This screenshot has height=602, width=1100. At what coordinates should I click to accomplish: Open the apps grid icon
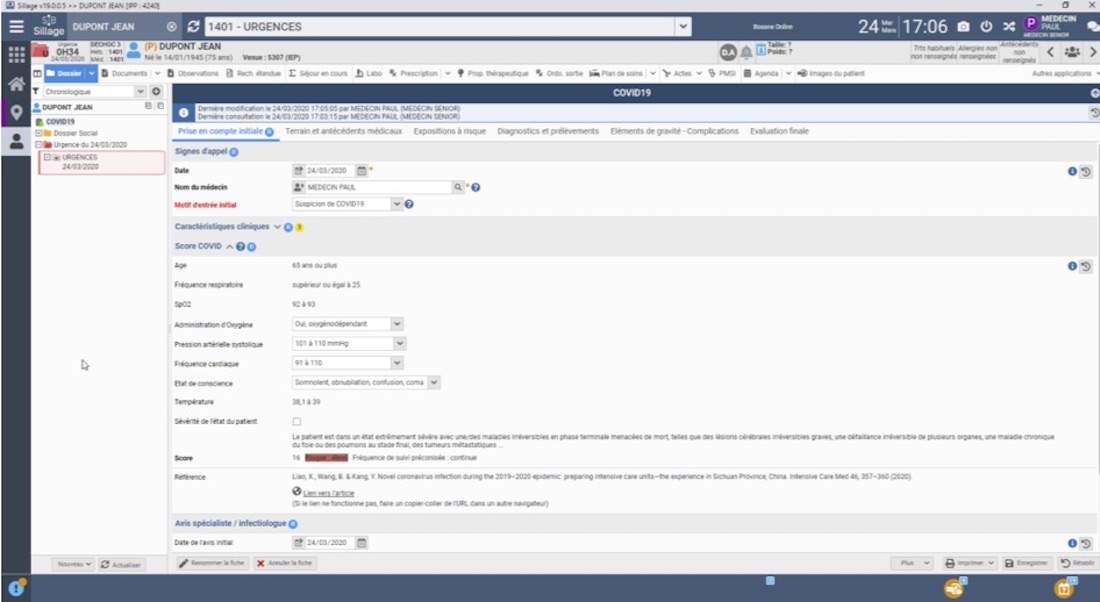click(16, 55)
